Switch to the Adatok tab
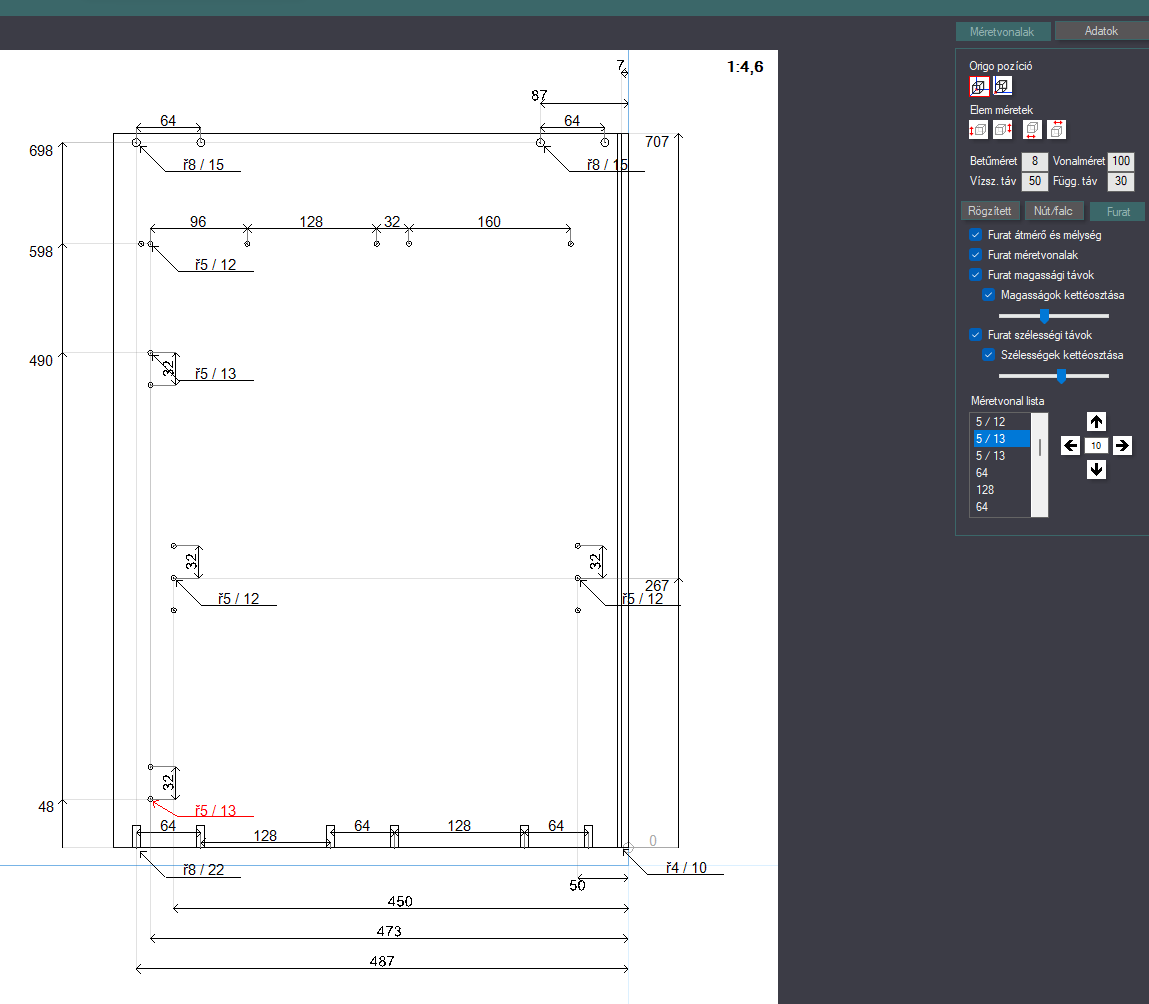Viewport: 1149px width, 1004px height. click(x=1101, y=31)
